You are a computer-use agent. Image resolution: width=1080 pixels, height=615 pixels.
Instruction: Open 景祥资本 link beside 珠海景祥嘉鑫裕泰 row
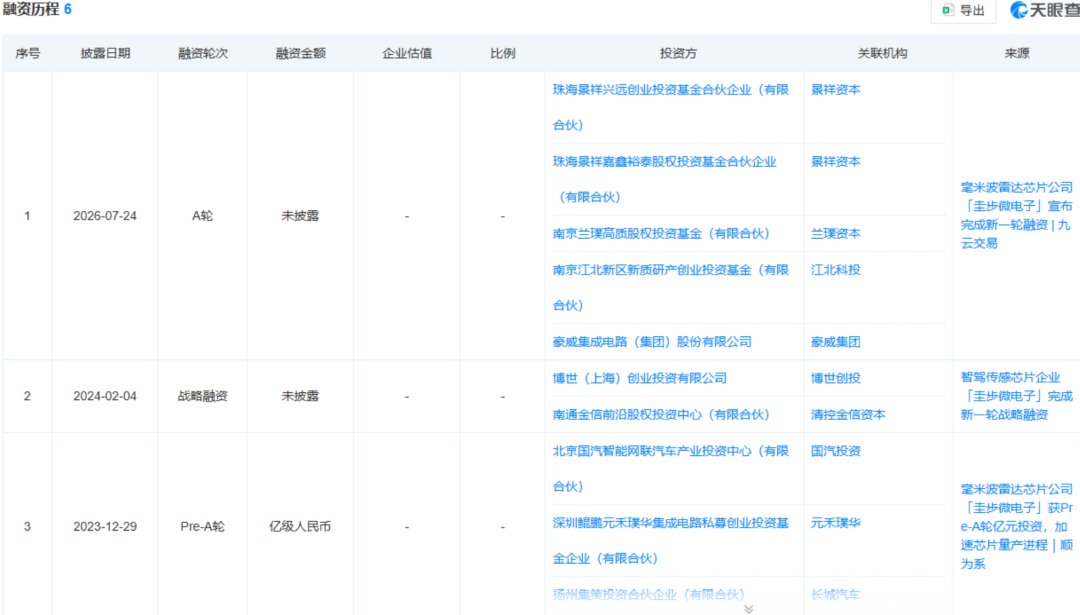(835, 162)
